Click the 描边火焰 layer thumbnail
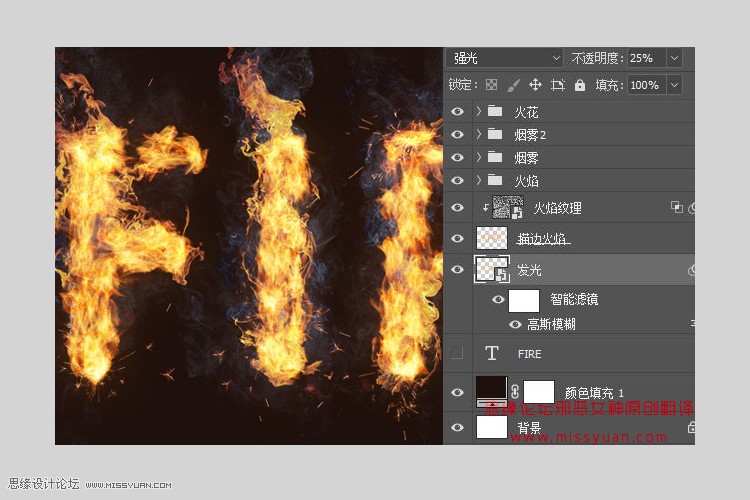 click(492, 238)
